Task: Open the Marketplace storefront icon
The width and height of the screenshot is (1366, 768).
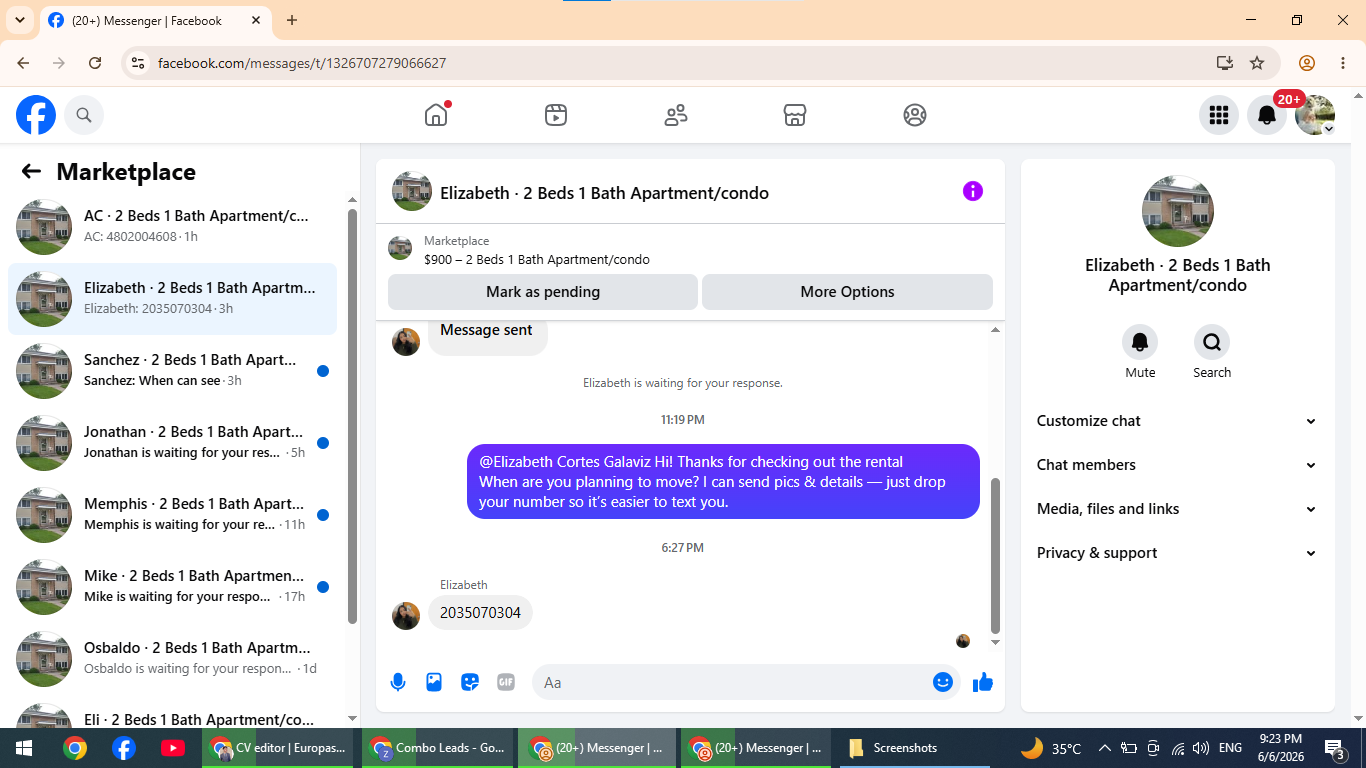Action: 795,115
